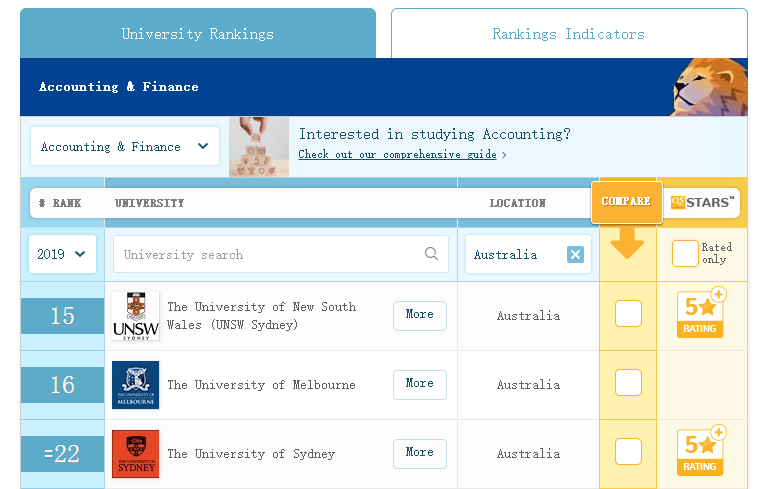Open The University of Melbourne link
Viewport: 770px width, 489px height.
[261, 385]
